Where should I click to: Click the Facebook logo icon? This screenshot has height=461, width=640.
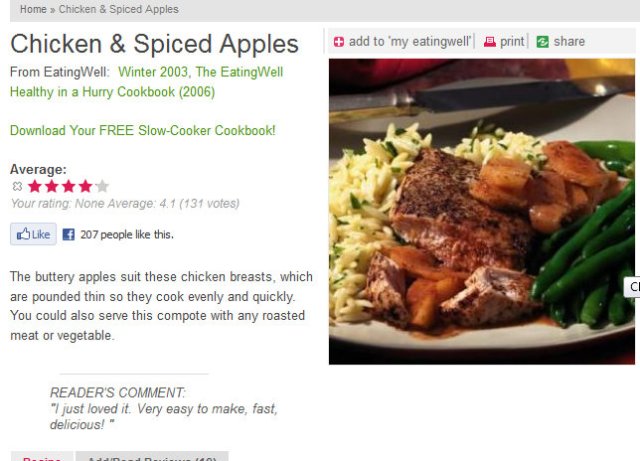pos(69,234)
